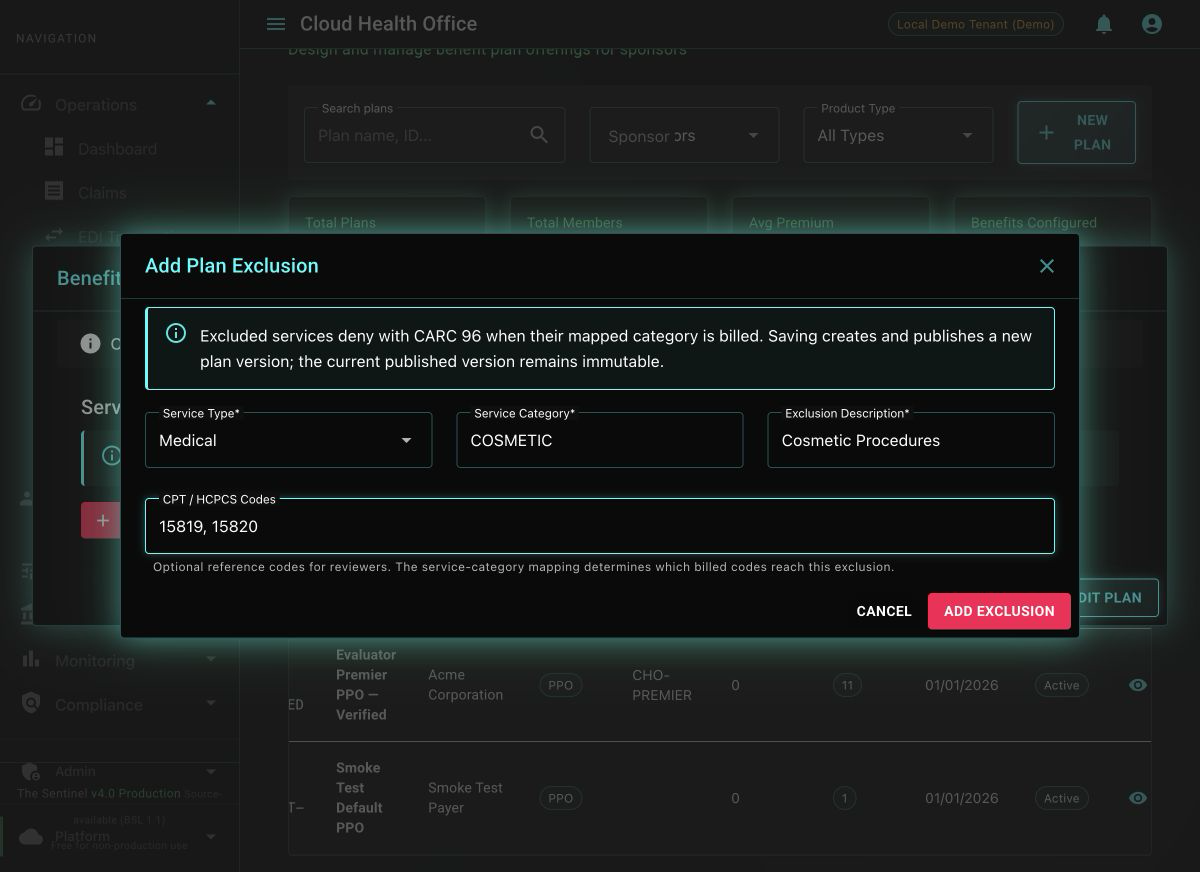The width and height of the screenshot is (1200, 872).
Task: Click the Benefits Configured card
Action: pos(1053,218)
